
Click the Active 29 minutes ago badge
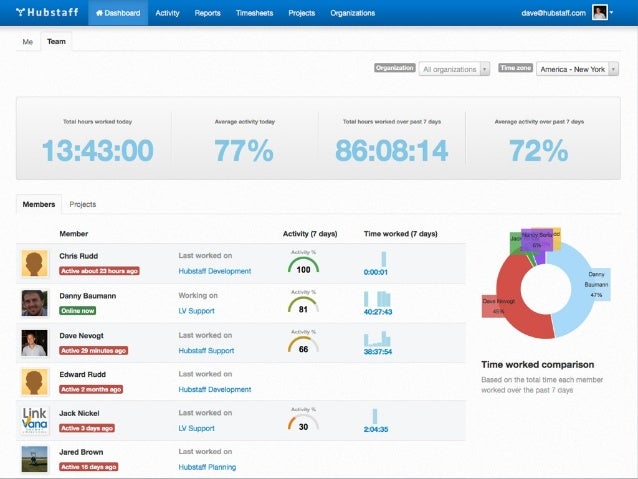[x=94, y=350]
